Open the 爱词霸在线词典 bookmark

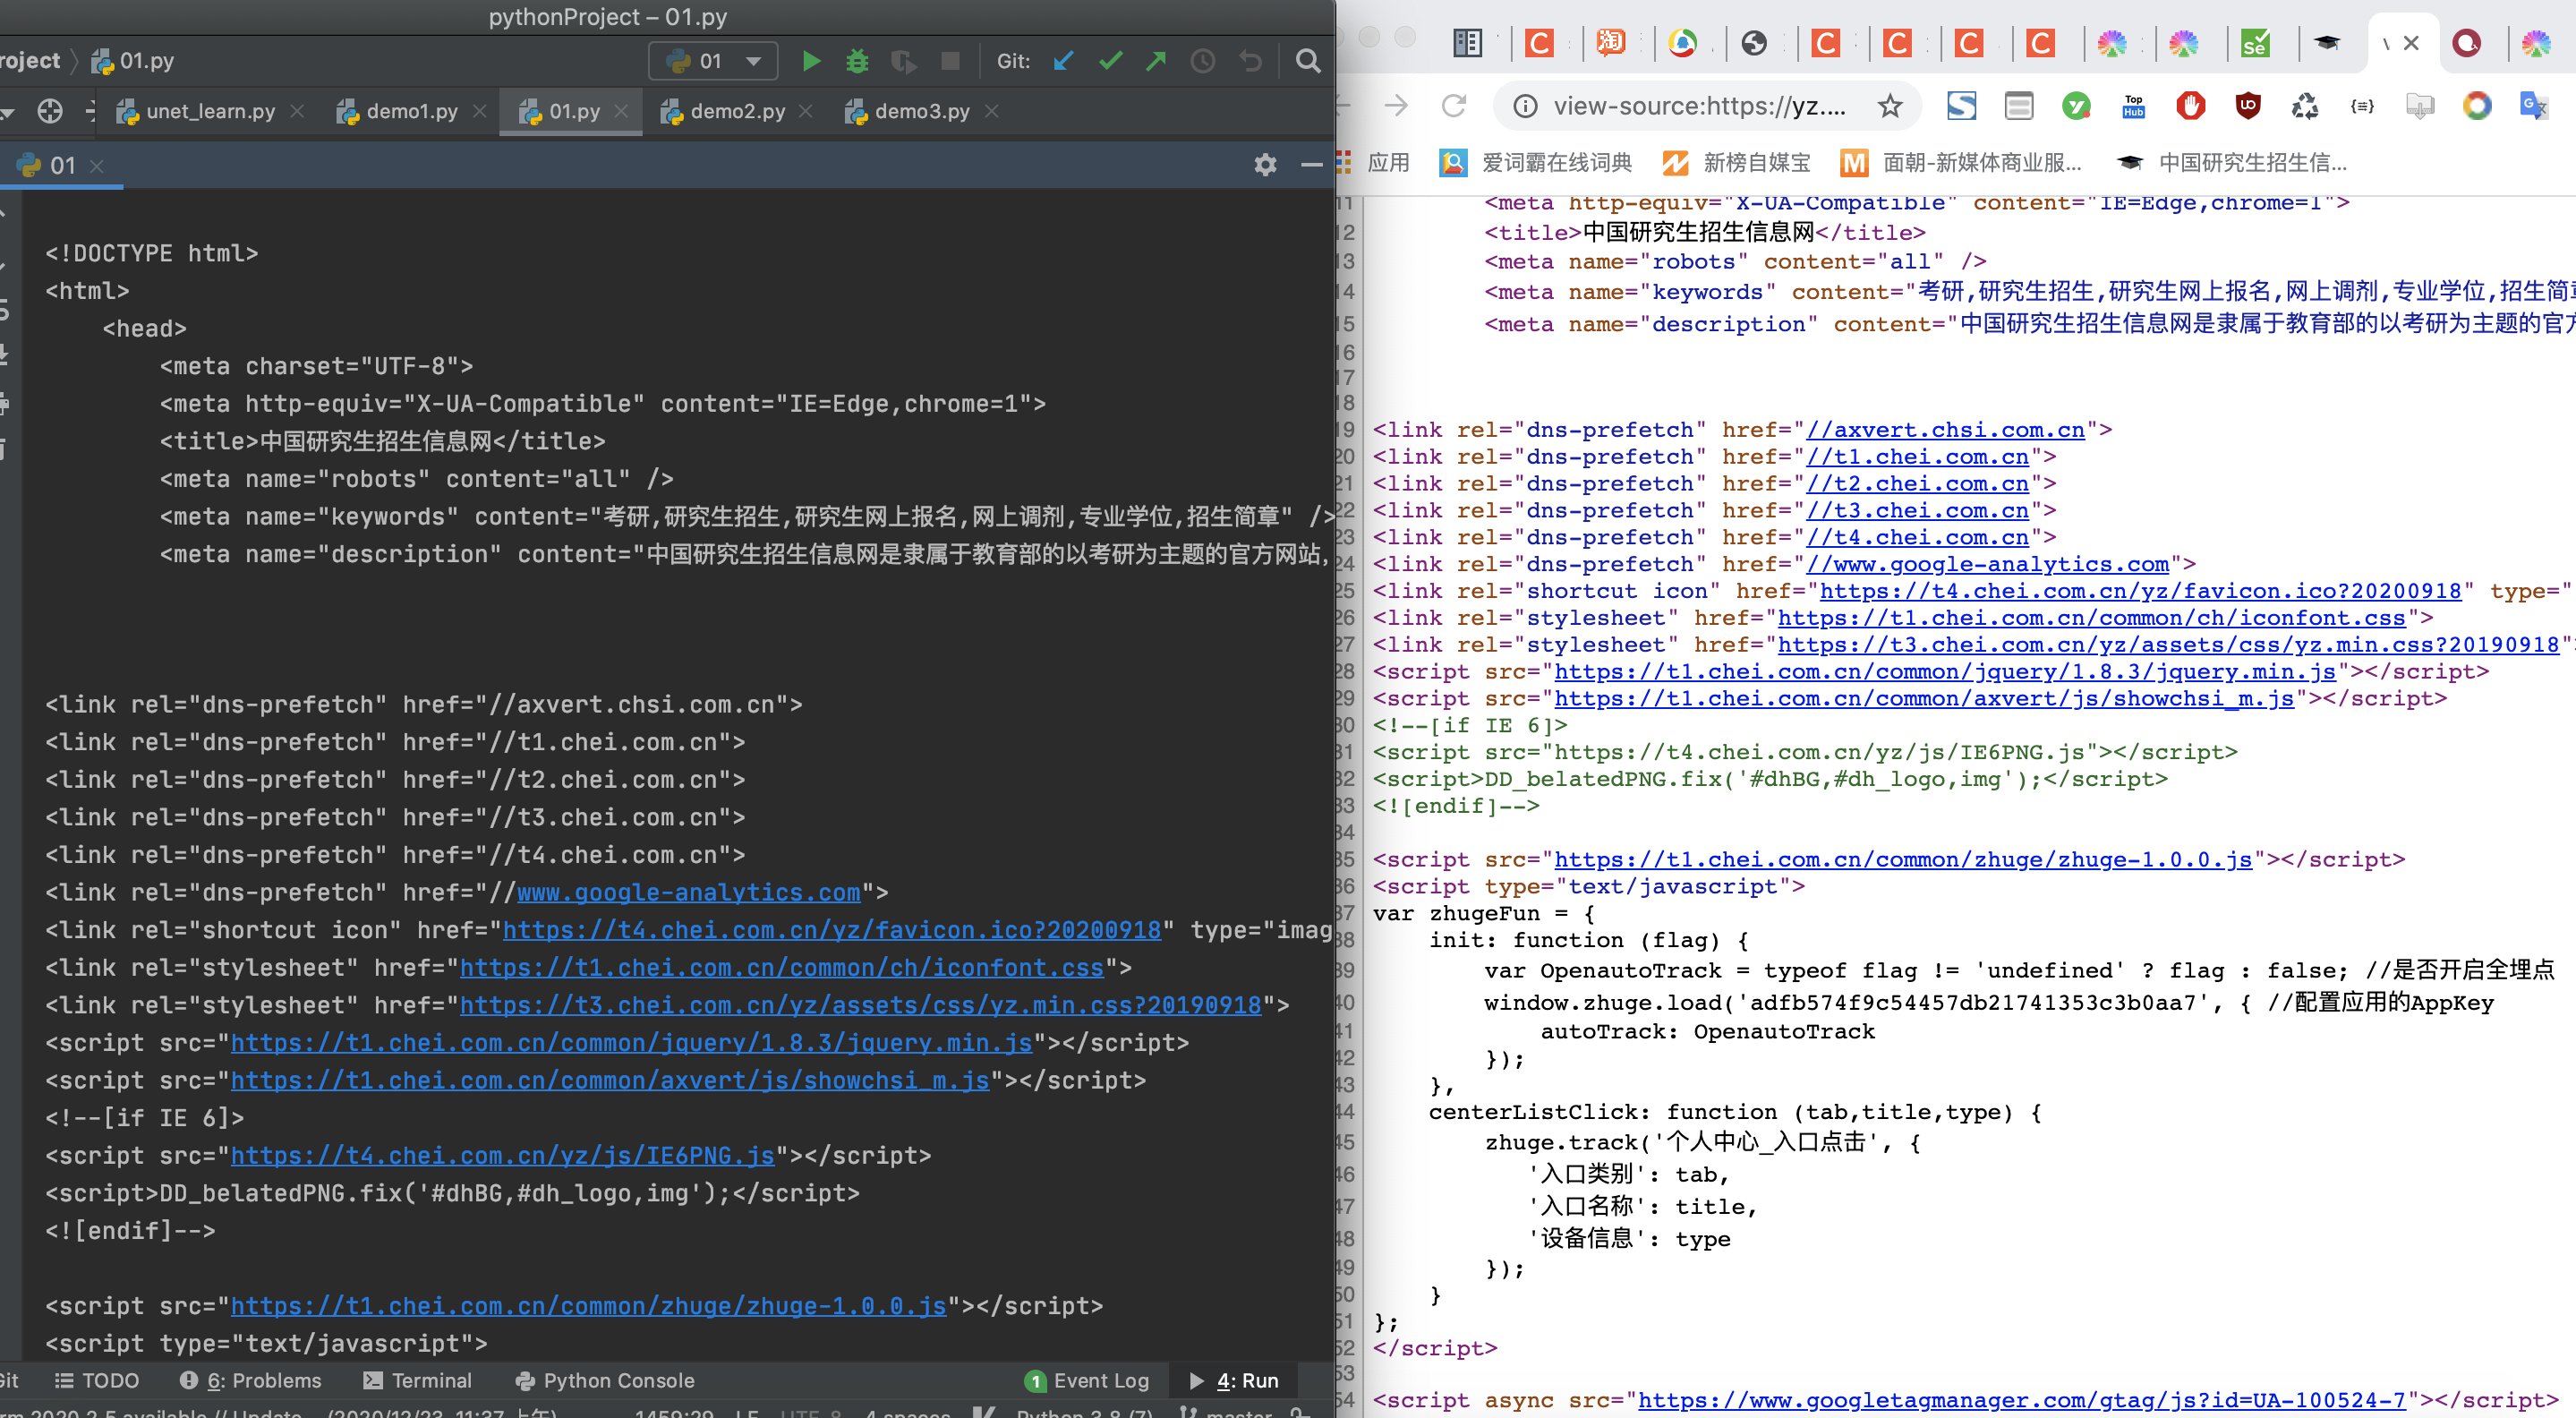coord(1535,163)
